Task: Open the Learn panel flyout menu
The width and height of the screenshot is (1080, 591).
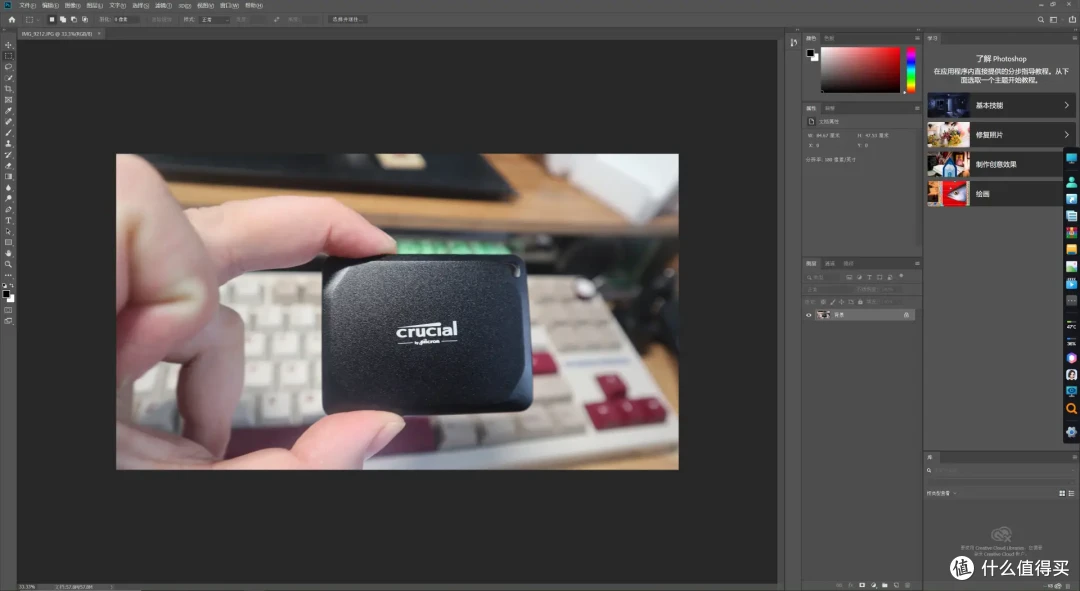Action: pos(1074,38)
